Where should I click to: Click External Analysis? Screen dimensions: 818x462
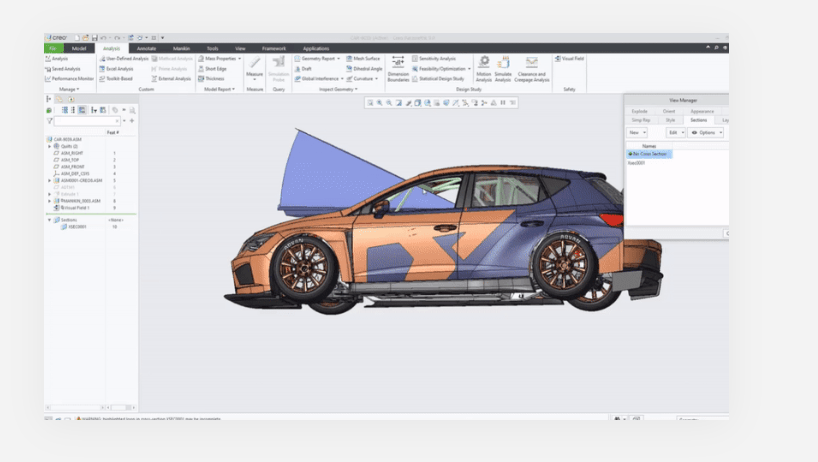point(171,79)
